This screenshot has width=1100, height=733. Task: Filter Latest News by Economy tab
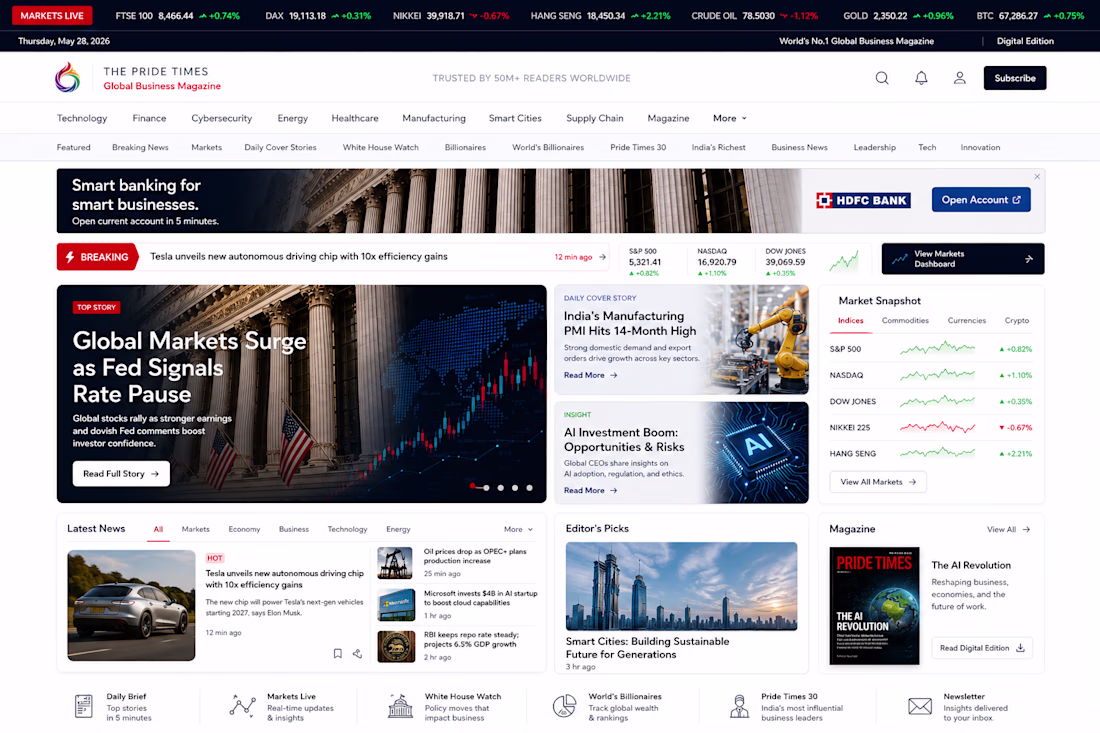(x=244, y=530)
